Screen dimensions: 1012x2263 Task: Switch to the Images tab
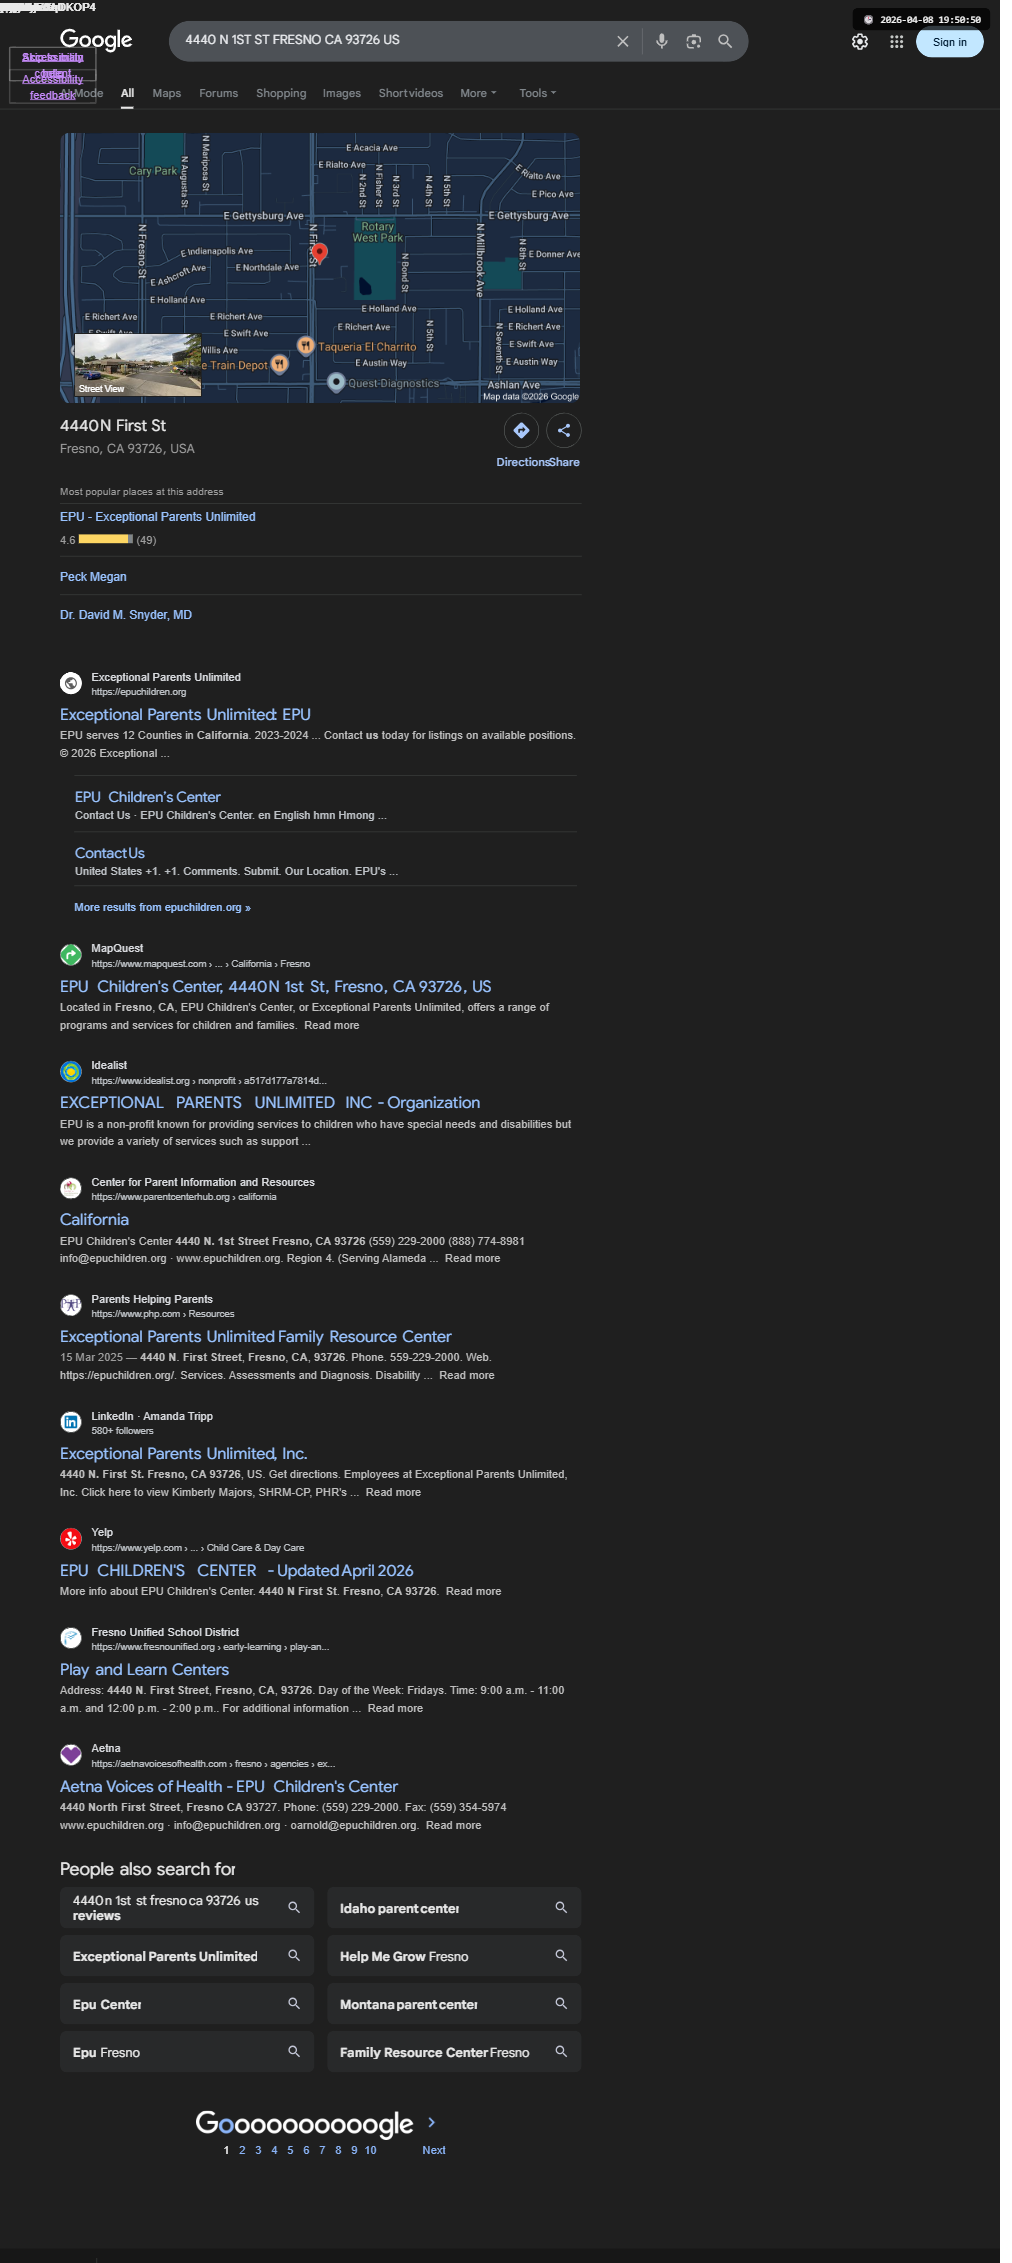pyautogui.click(x=342, y=93)
